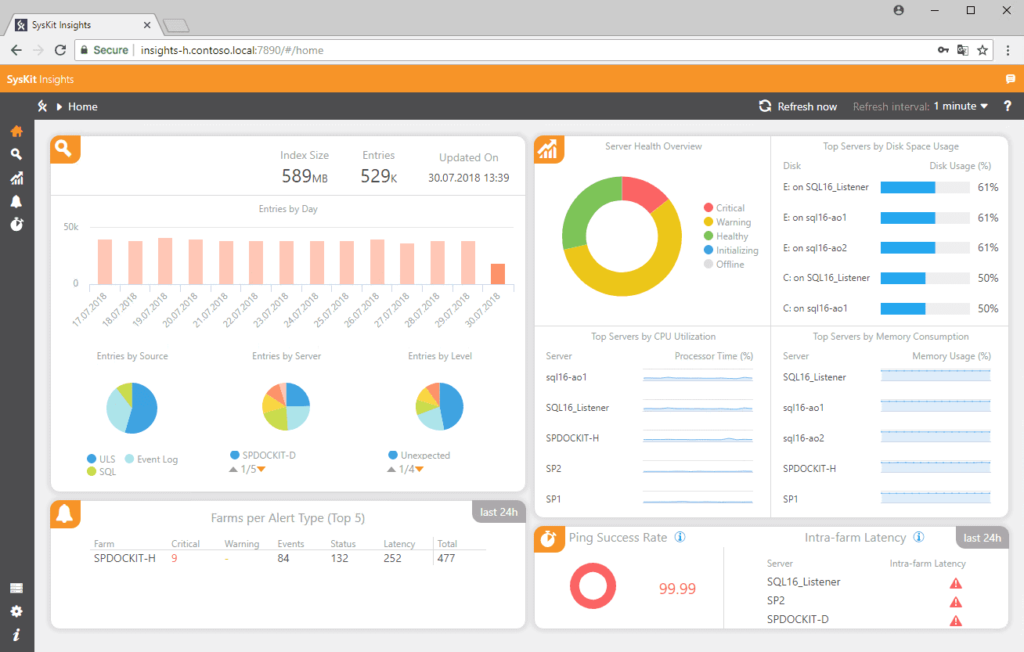
Task: Click Refresh now
Action: pyautogui.click(x=797, y=106)
